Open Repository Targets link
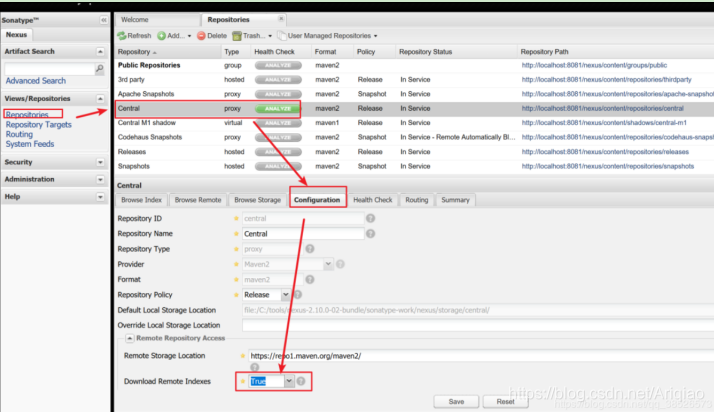The height and width of the screenshot is (412, 714). [x=39, y=124]
